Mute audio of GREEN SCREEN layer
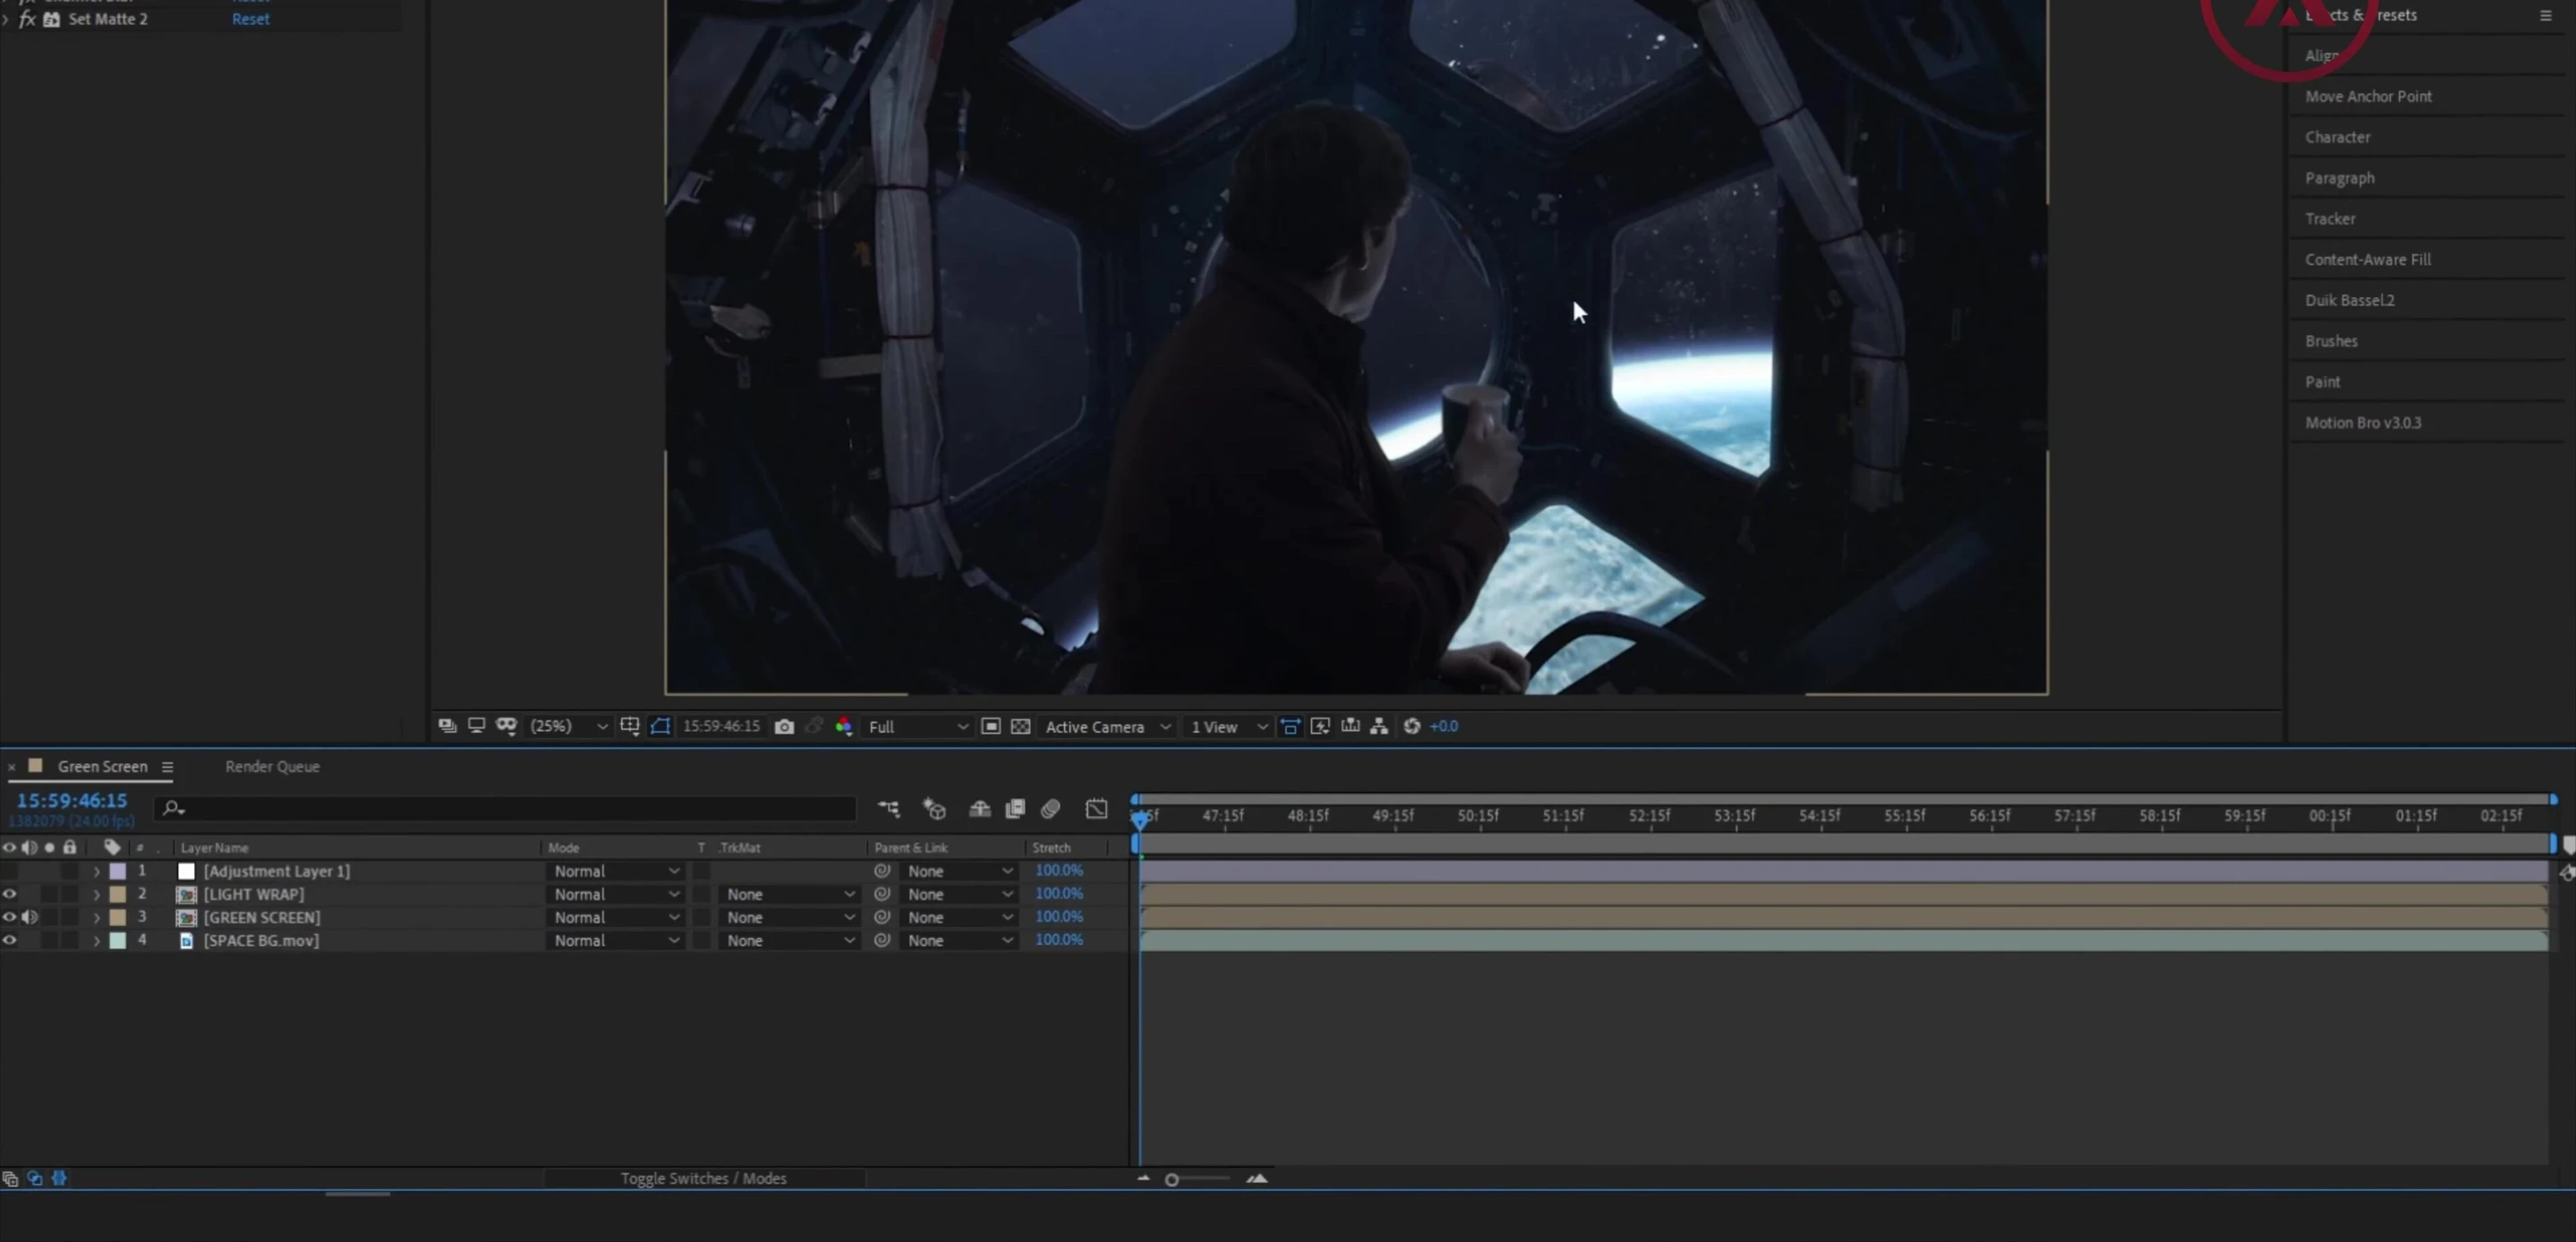This screenshot has width=2576, height=1242. [30, 917]
